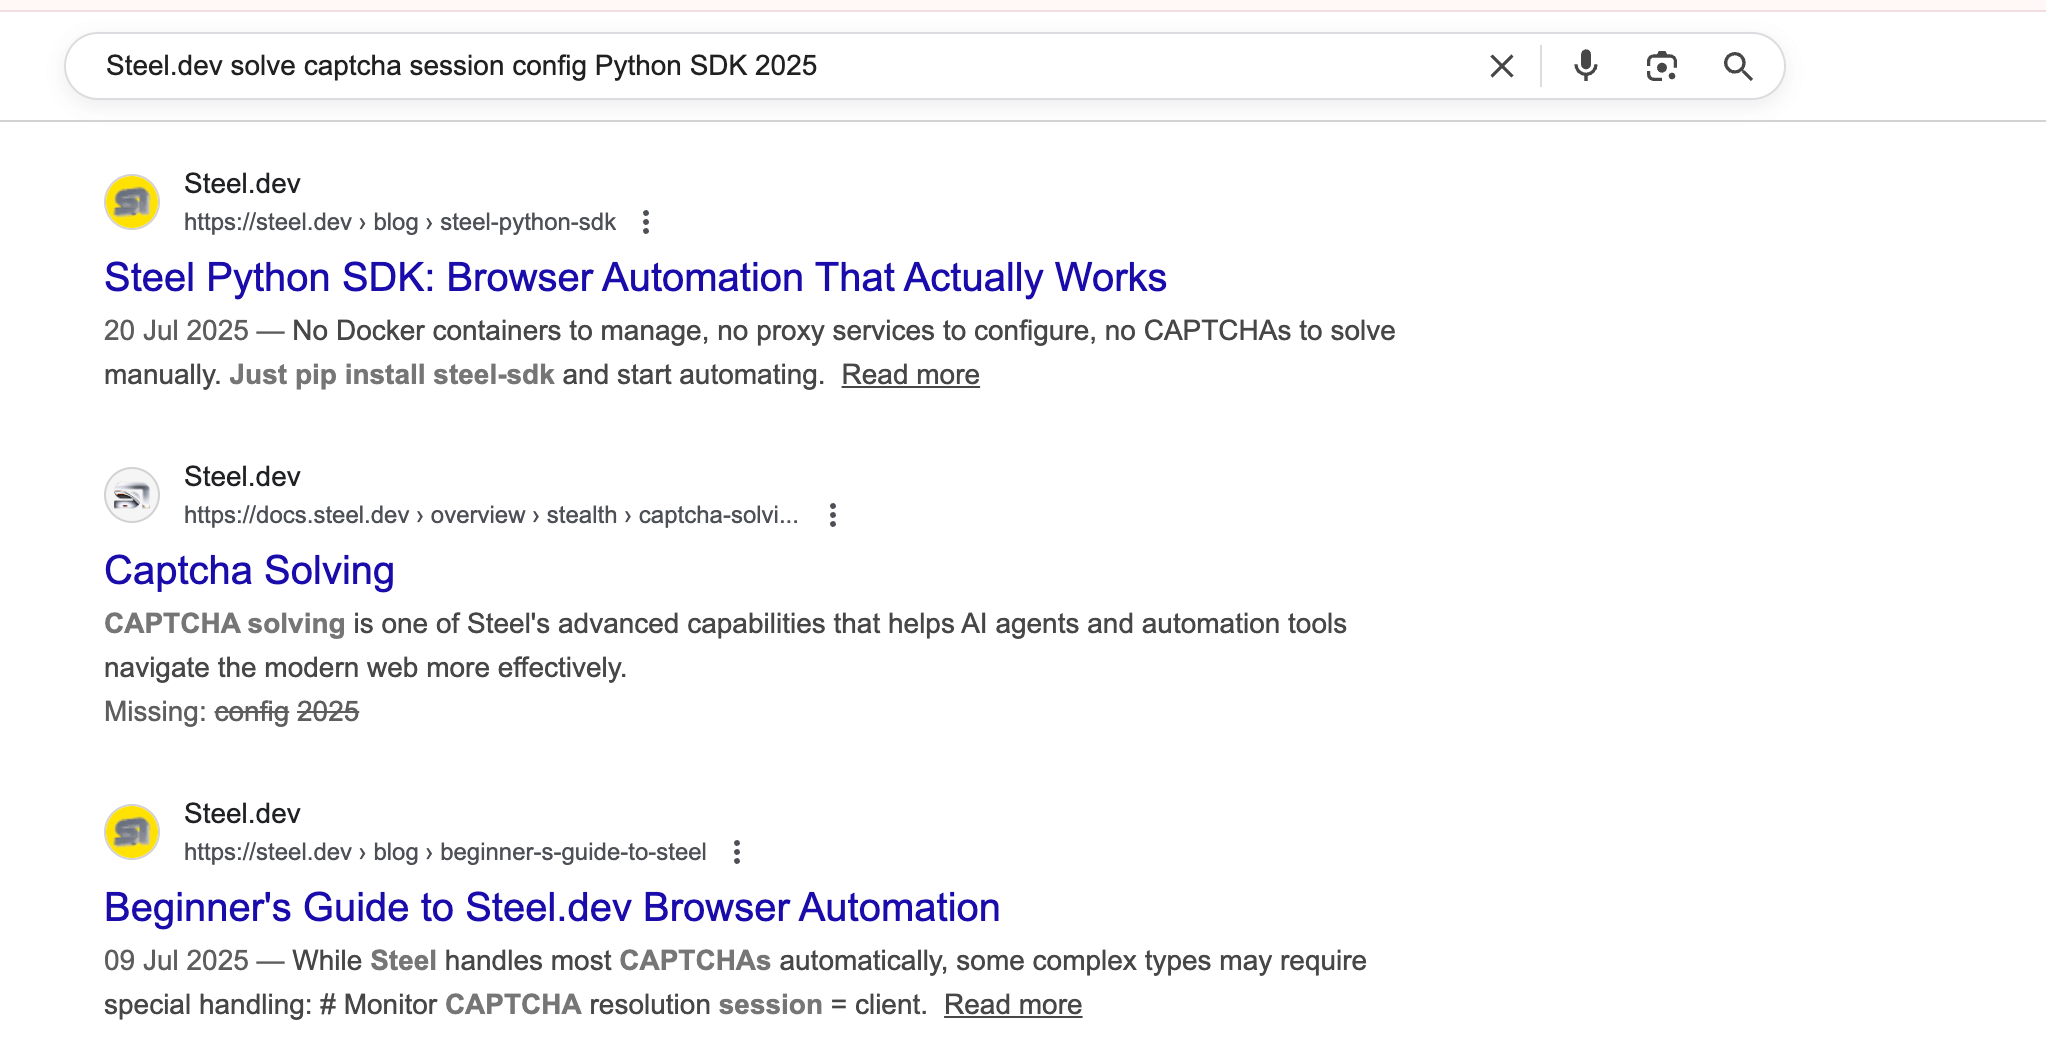The width and height of the screenshot is (2046, 1048).
Task: Open the Captcha Solving documentation page
Action: pyautogui.click(x=249, y=570)
